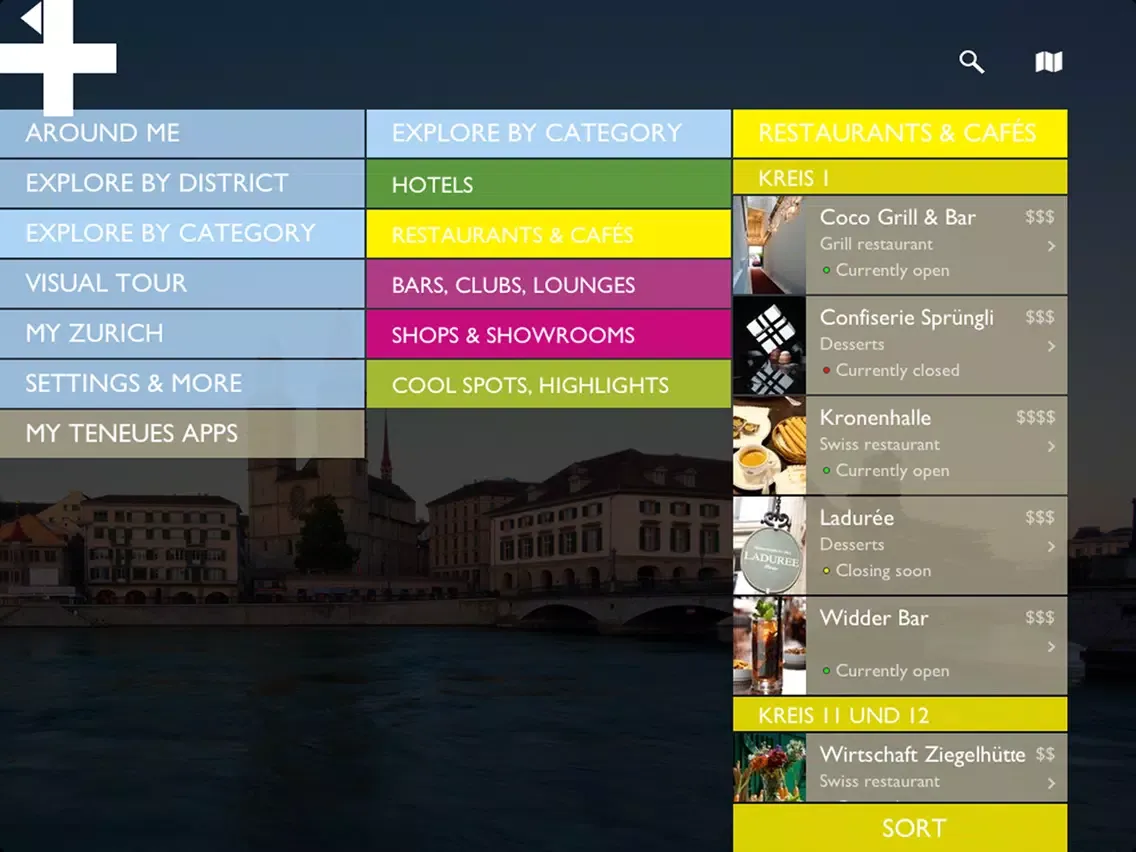Select Explore by District in main menu
This screenshot has height=852, width=1136.
(x=182, y=183)
